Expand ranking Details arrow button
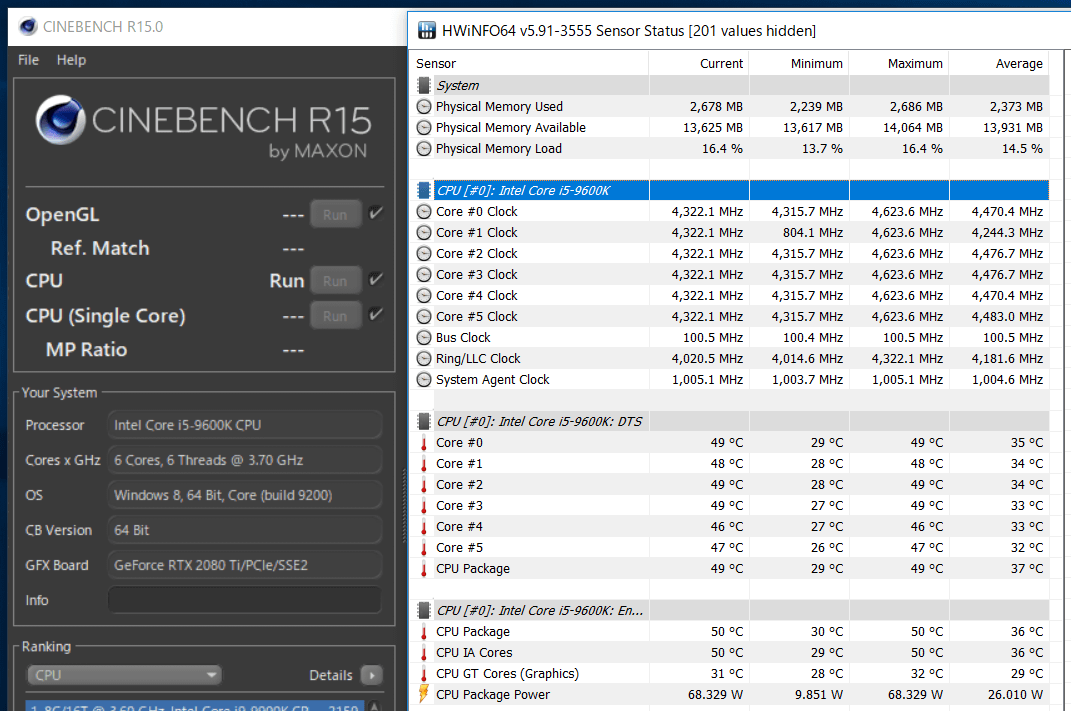 [x=372, y=675]
